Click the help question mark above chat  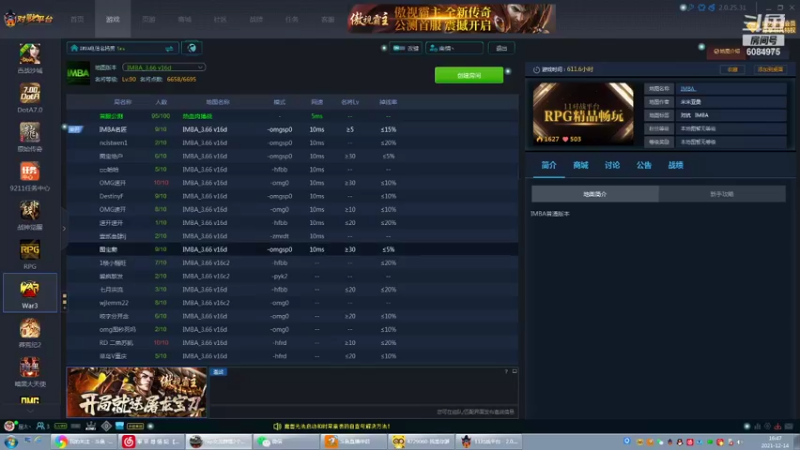(x=506, y=371)
